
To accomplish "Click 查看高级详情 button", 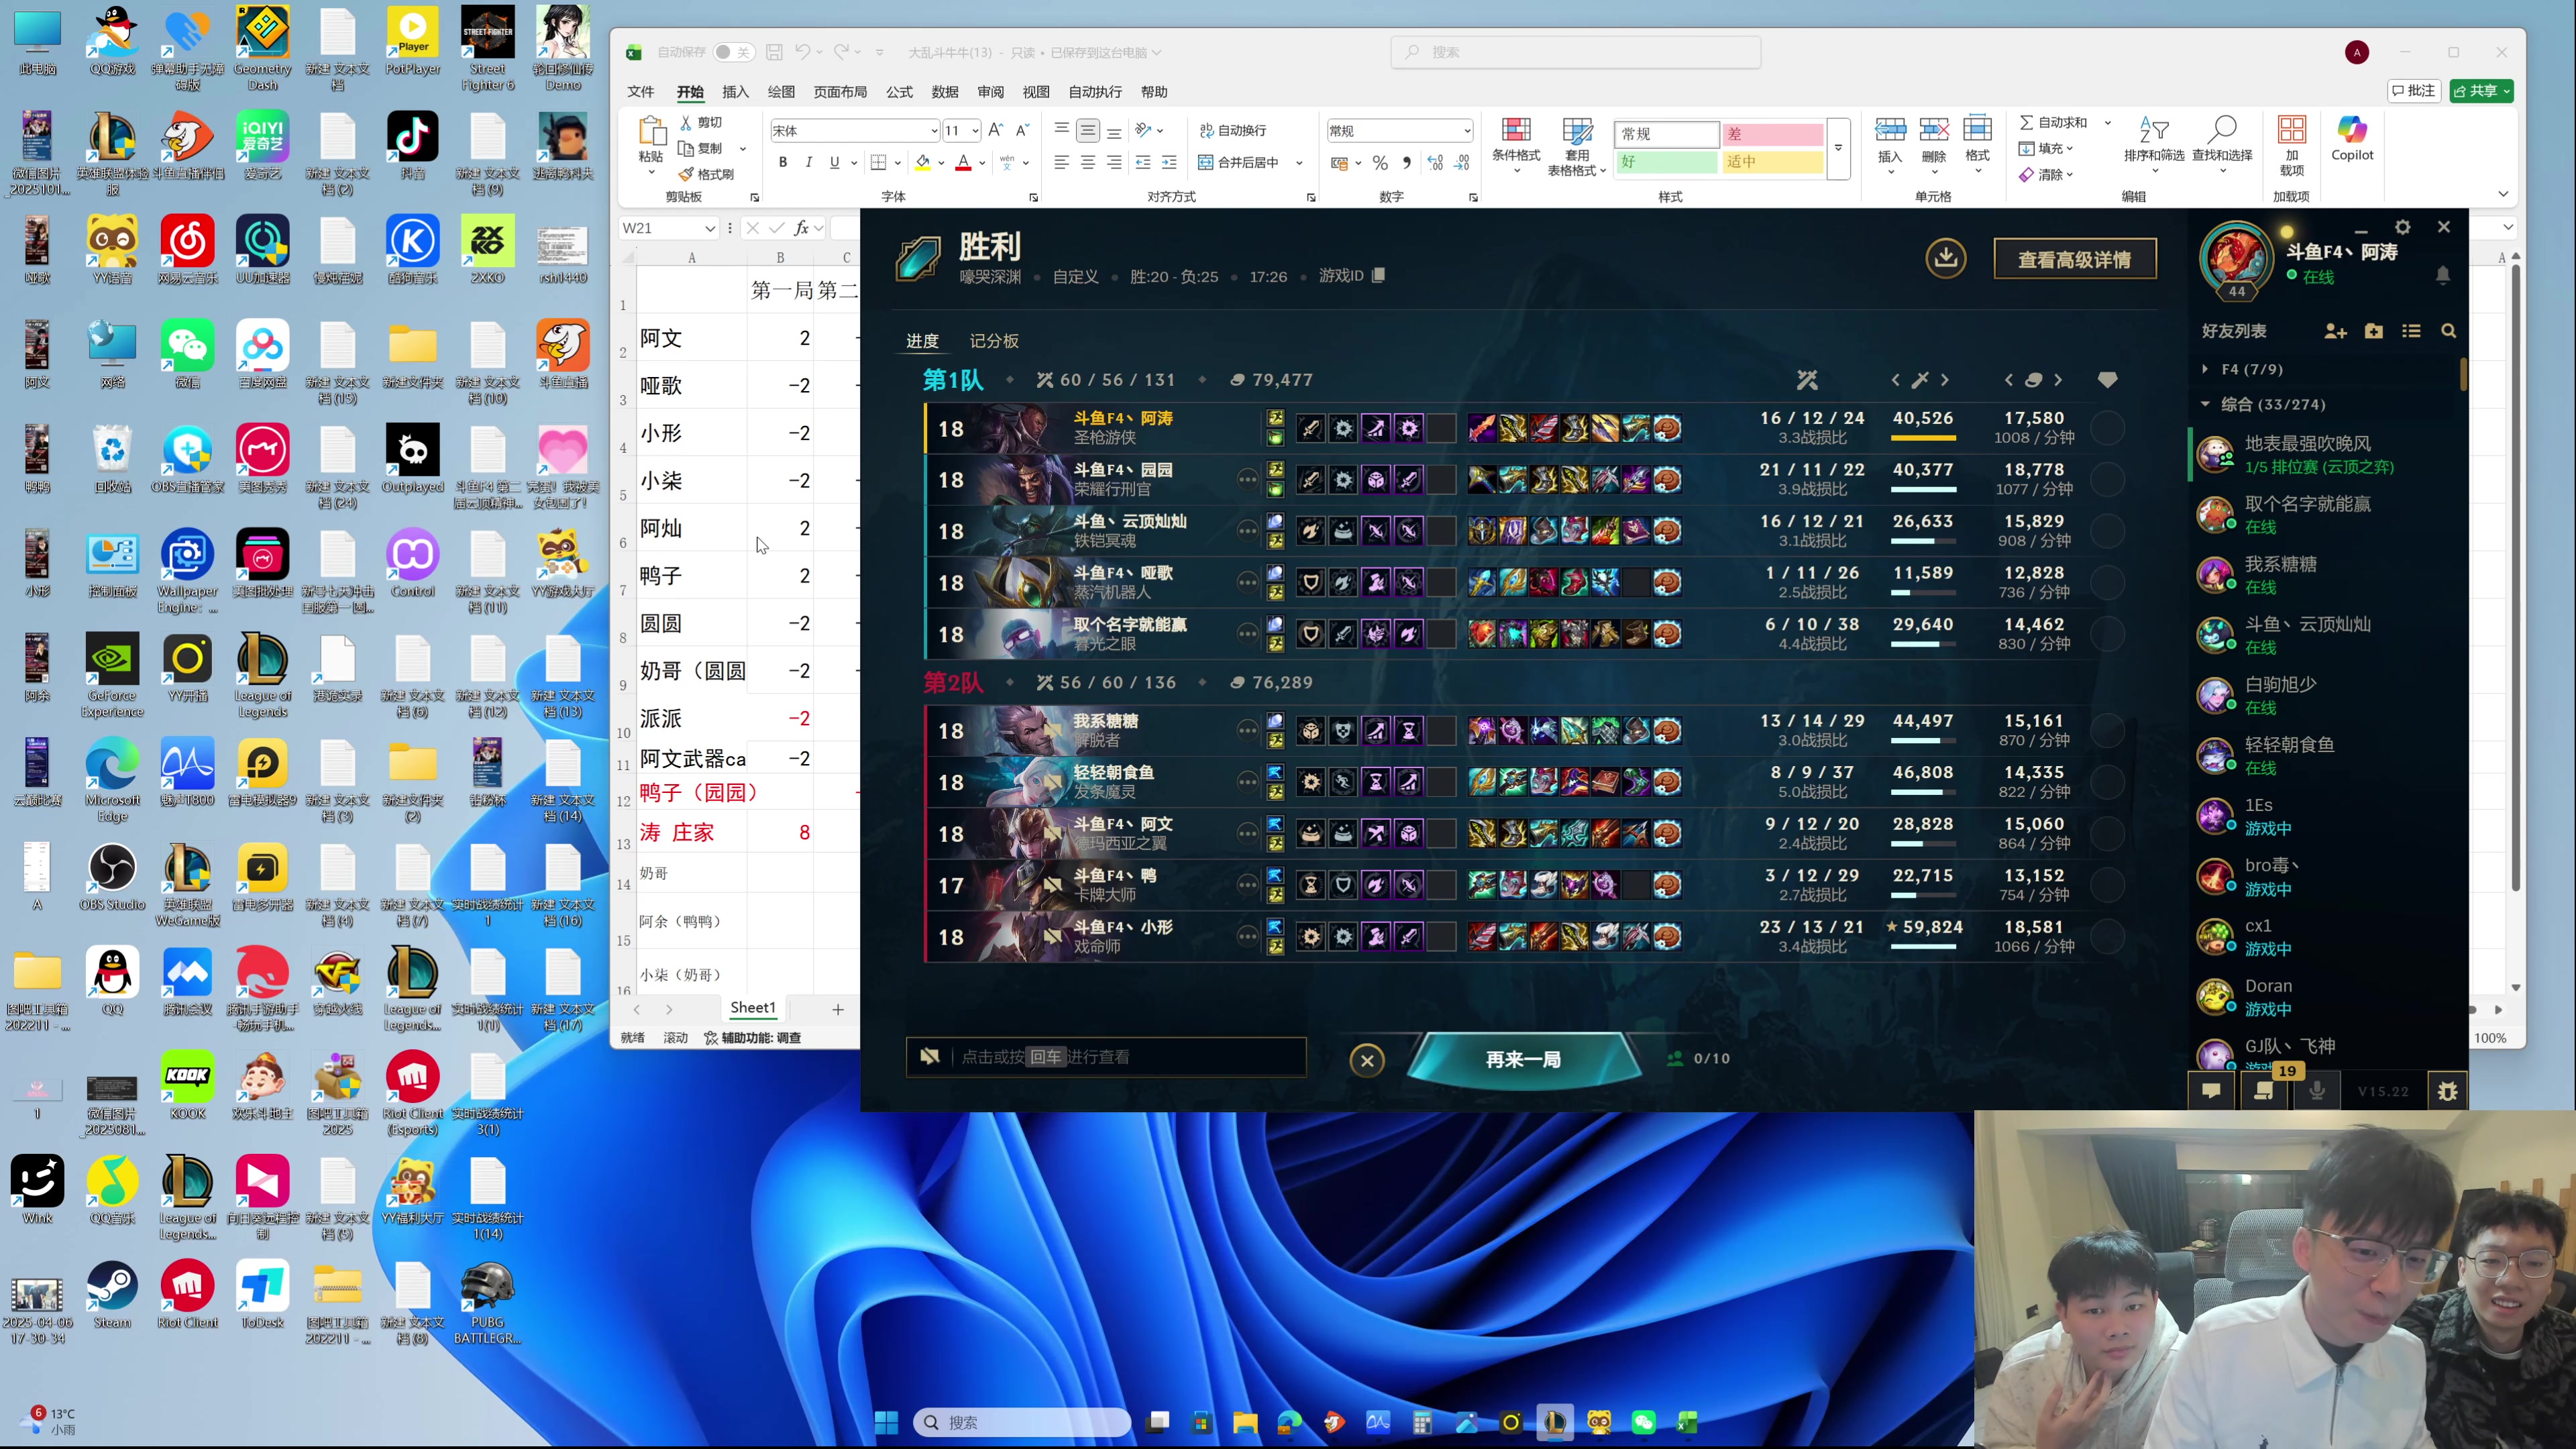I will click(x=2074, y=260).
